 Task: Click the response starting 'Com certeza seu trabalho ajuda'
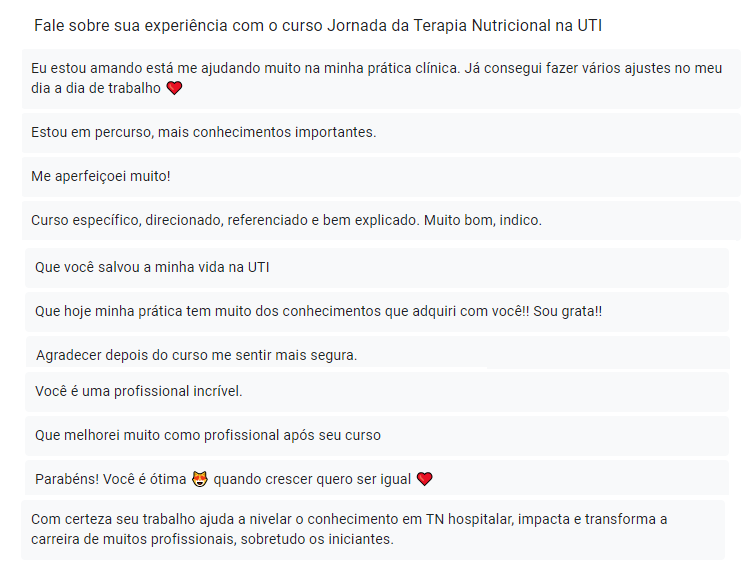click(373, 530)
